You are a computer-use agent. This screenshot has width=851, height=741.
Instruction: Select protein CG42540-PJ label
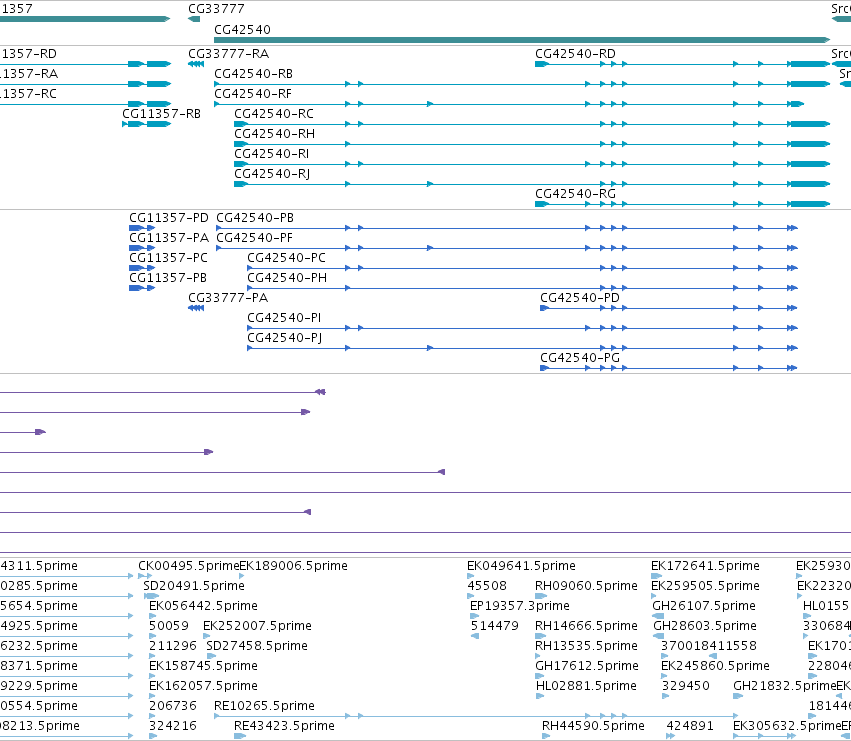click(285, 338)
